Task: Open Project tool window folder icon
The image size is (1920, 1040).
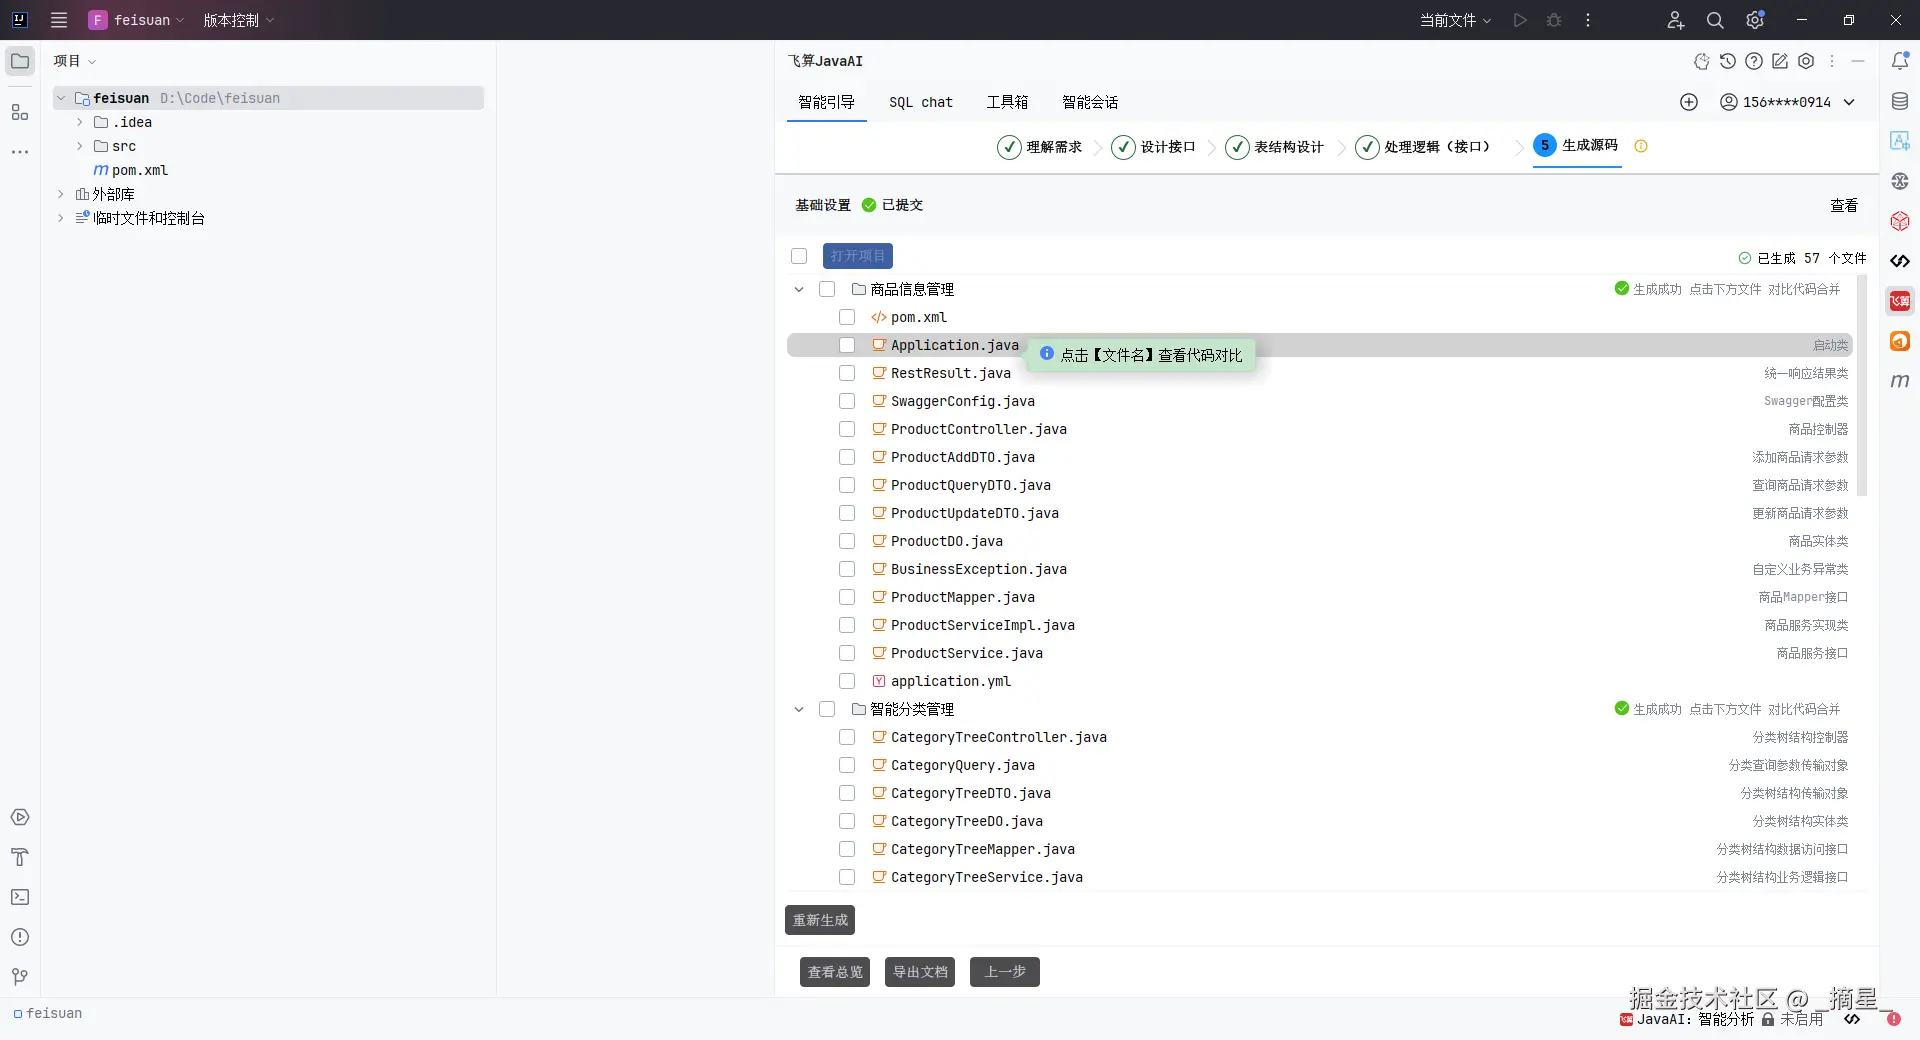Action: point(20,61)
